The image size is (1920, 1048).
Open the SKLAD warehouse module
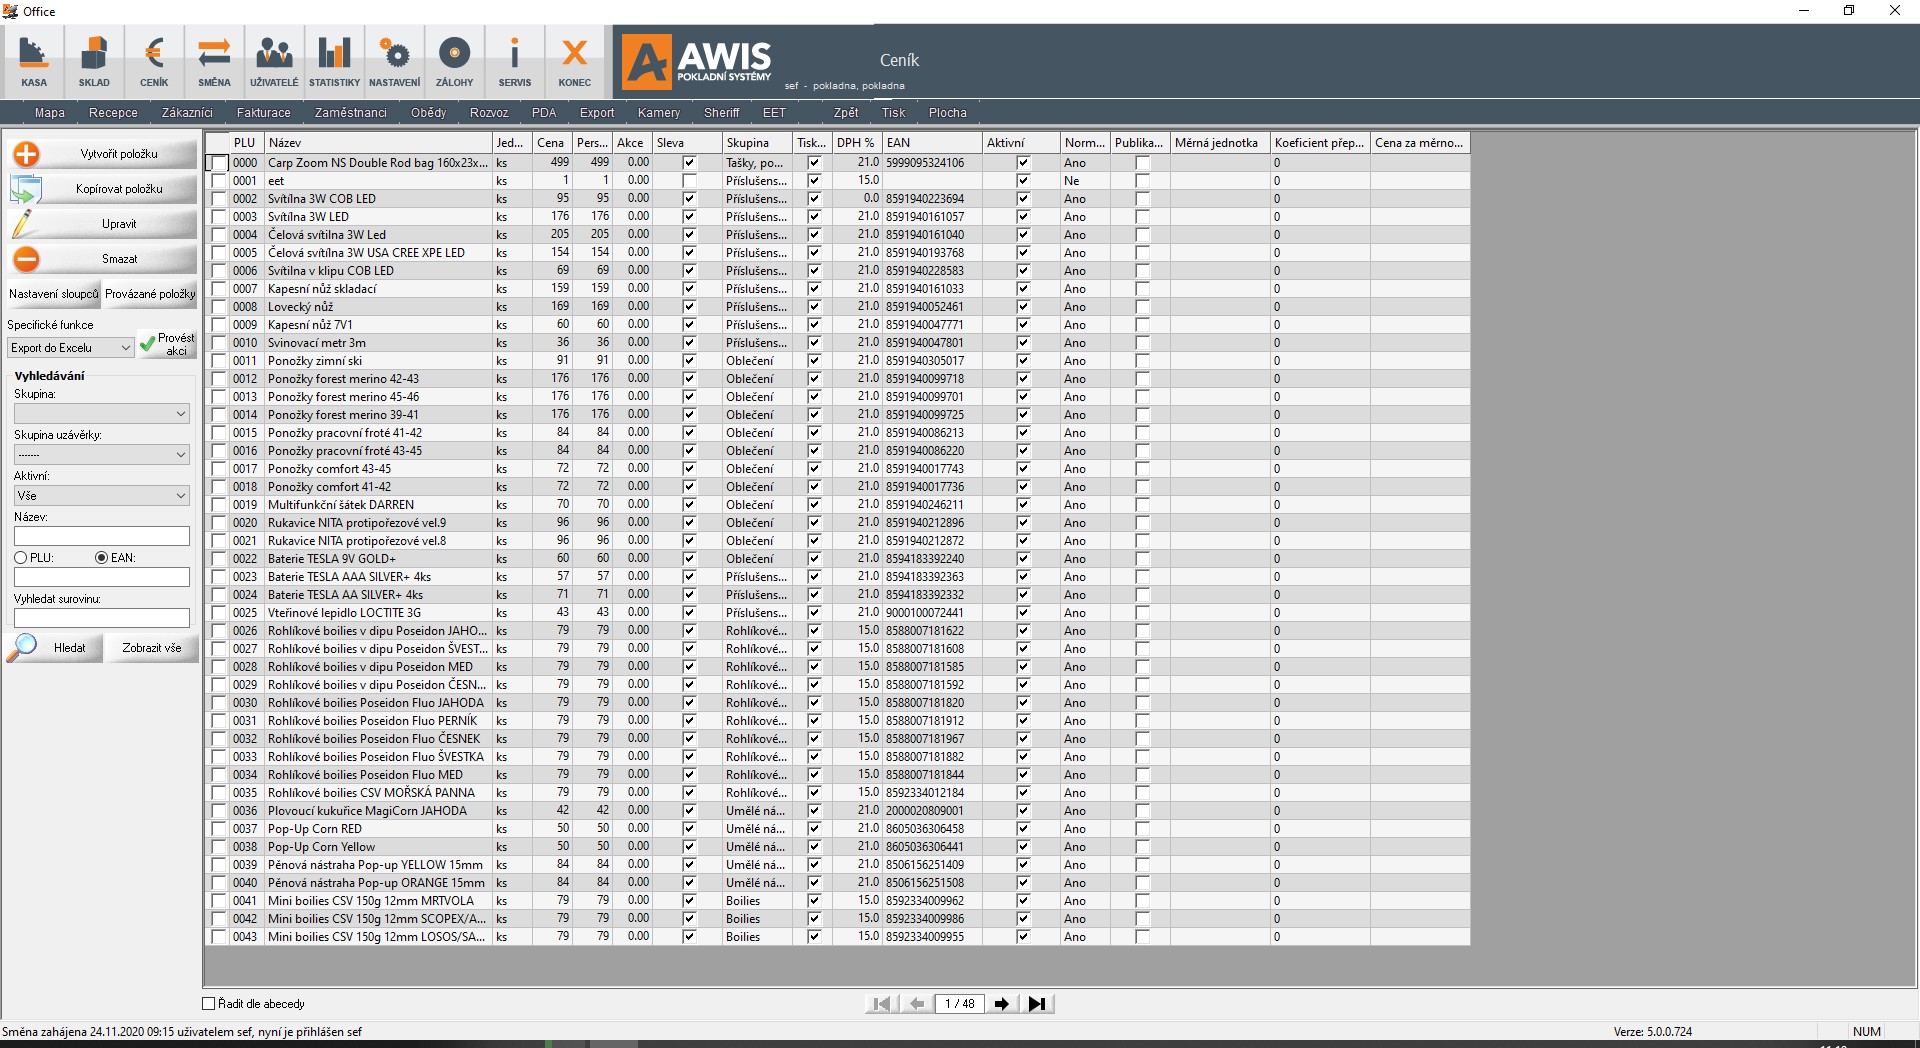(x=94, y=61)
